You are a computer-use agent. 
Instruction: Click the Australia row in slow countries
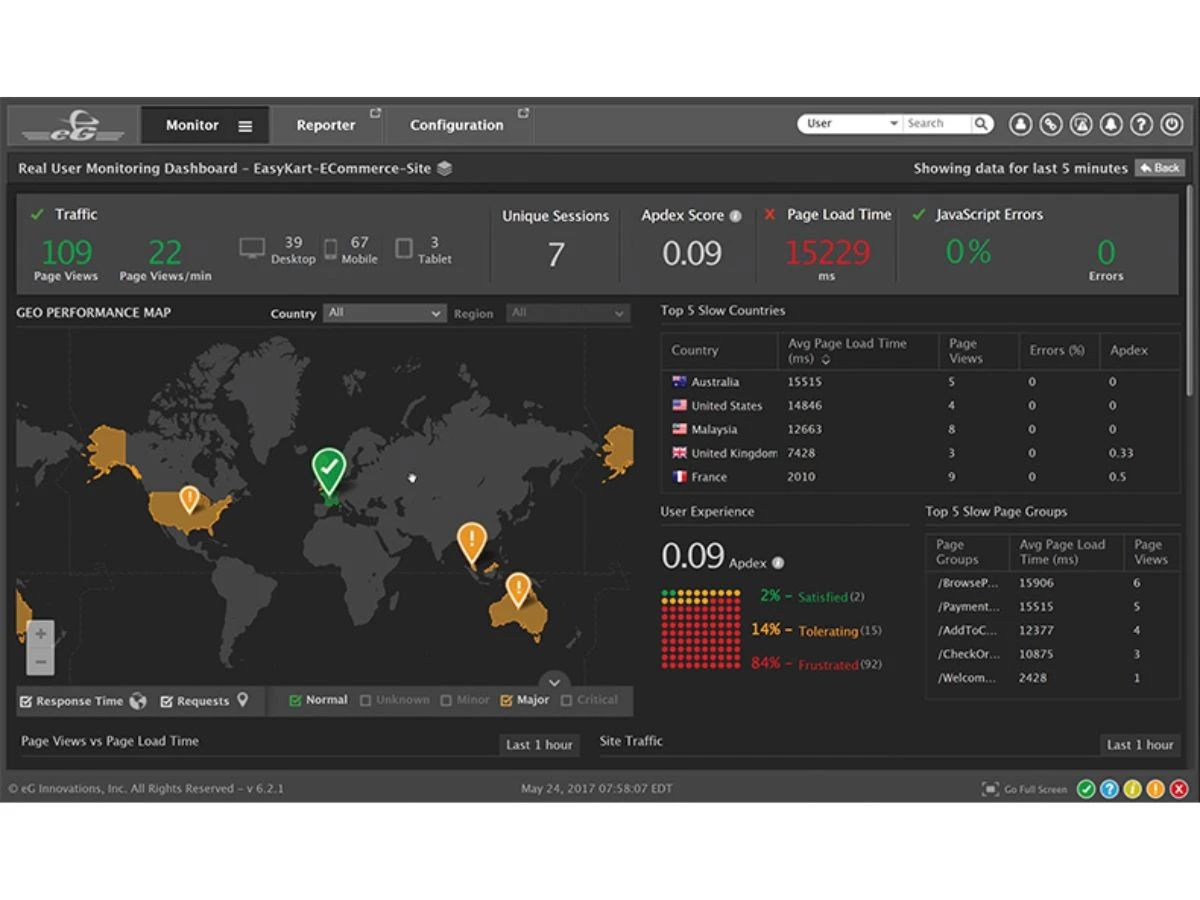click(x=920, y=382)
